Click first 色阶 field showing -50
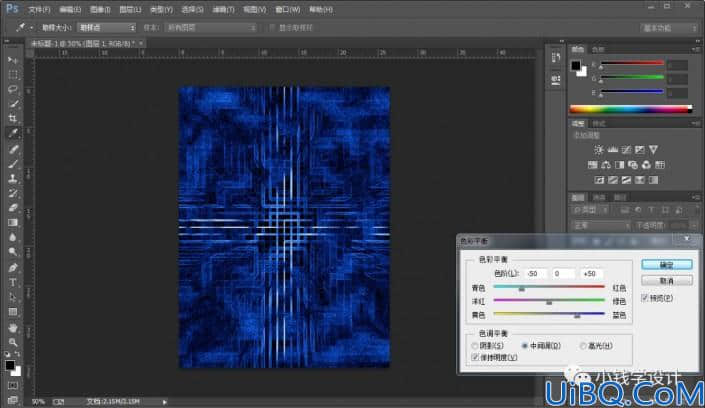705x408 pixels. 536,273
